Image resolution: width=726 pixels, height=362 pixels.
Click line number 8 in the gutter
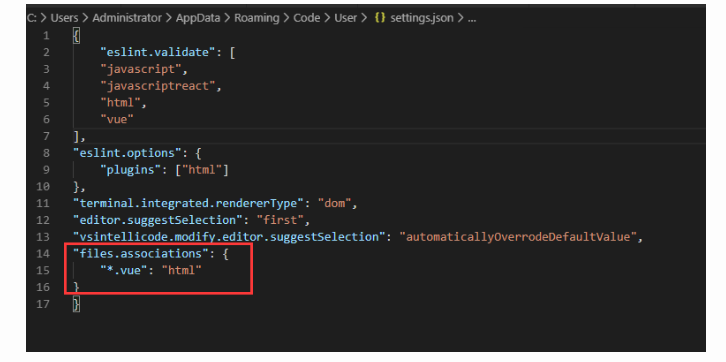point(46,153)
